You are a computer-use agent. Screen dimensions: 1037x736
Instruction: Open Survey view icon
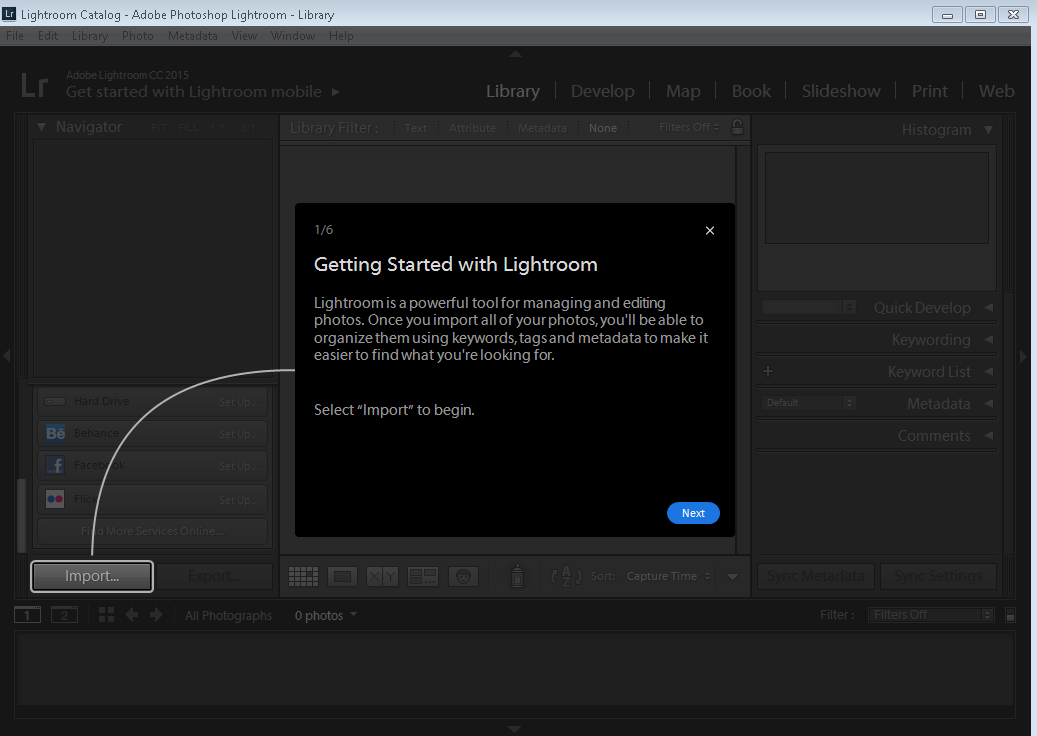423,576
